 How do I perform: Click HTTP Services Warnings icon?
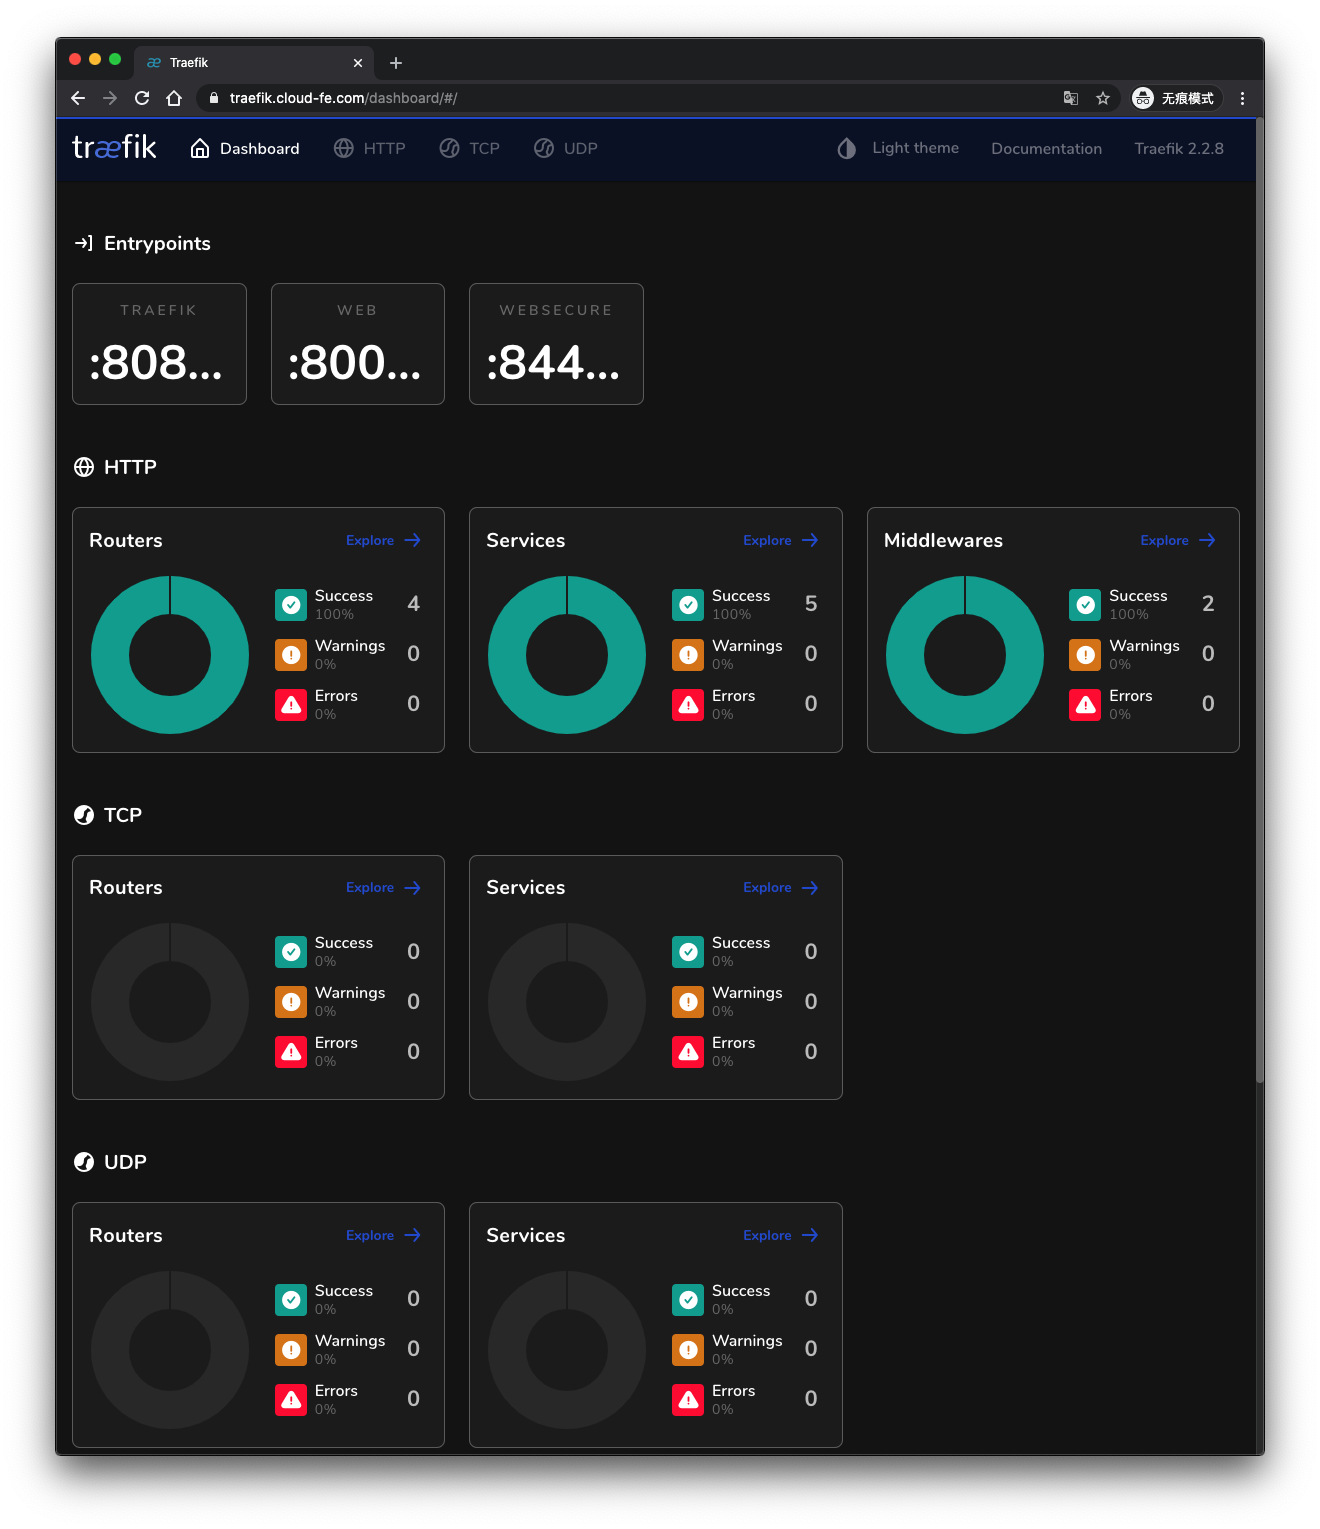tap(688, 654)
